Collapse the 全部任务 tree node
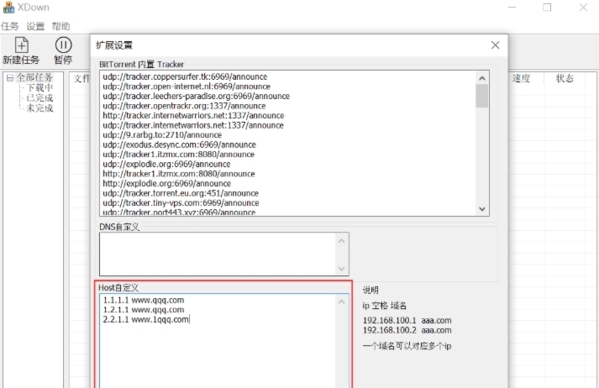This screenshot has width=599, height=388. [x=10, y=78]
